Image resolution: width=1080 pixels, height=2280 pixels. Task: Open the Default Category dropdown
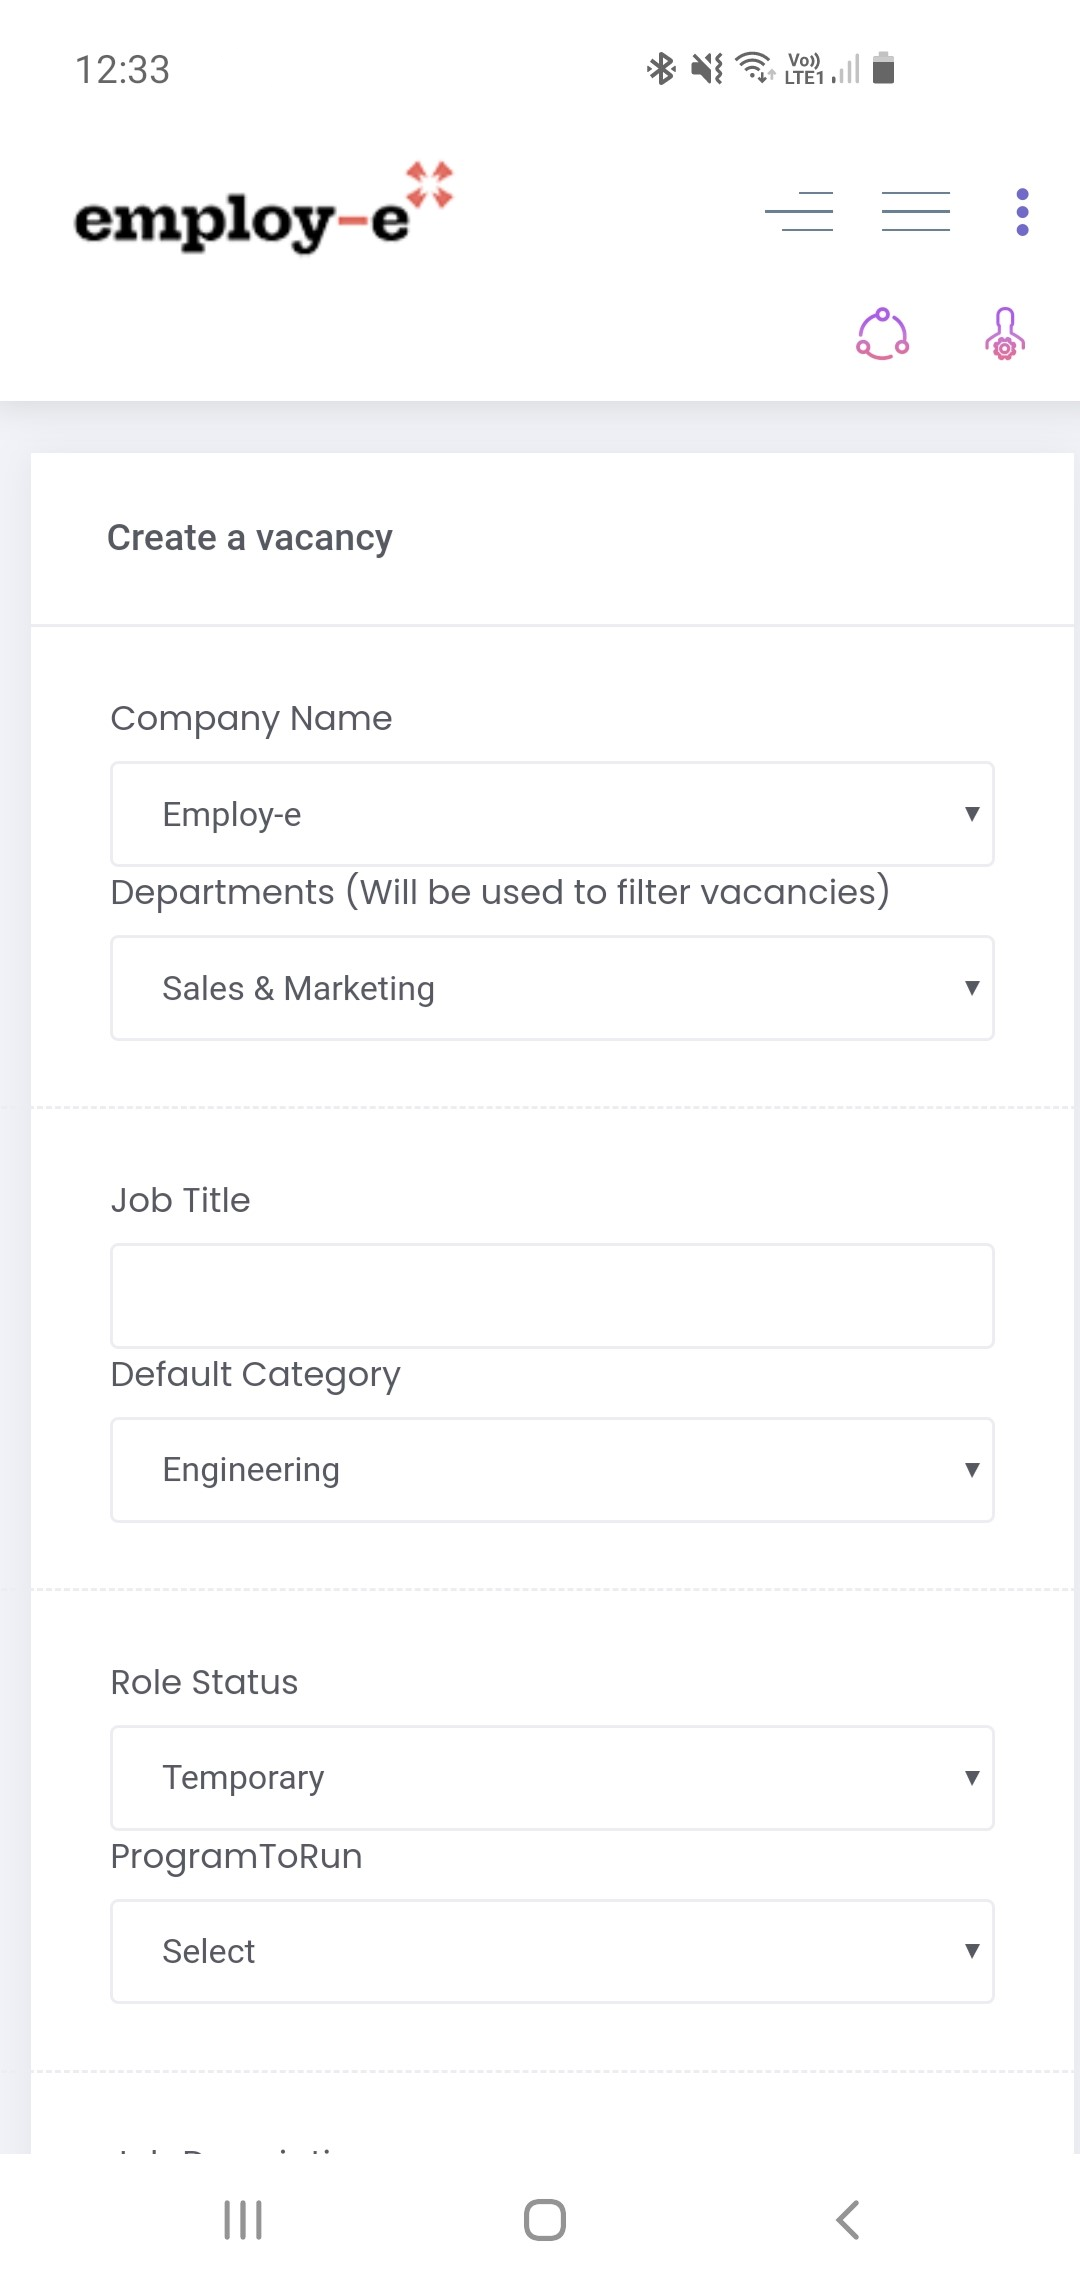552,1470
